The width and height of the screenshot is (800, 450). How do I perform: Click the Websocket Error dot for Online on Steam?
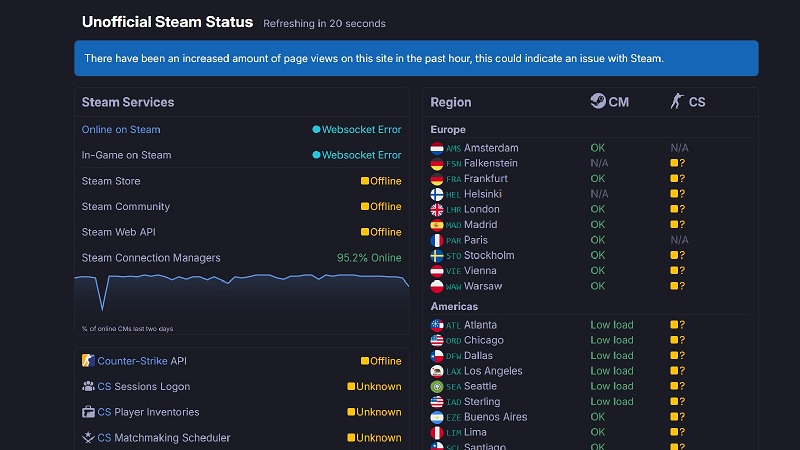point(316,130)
